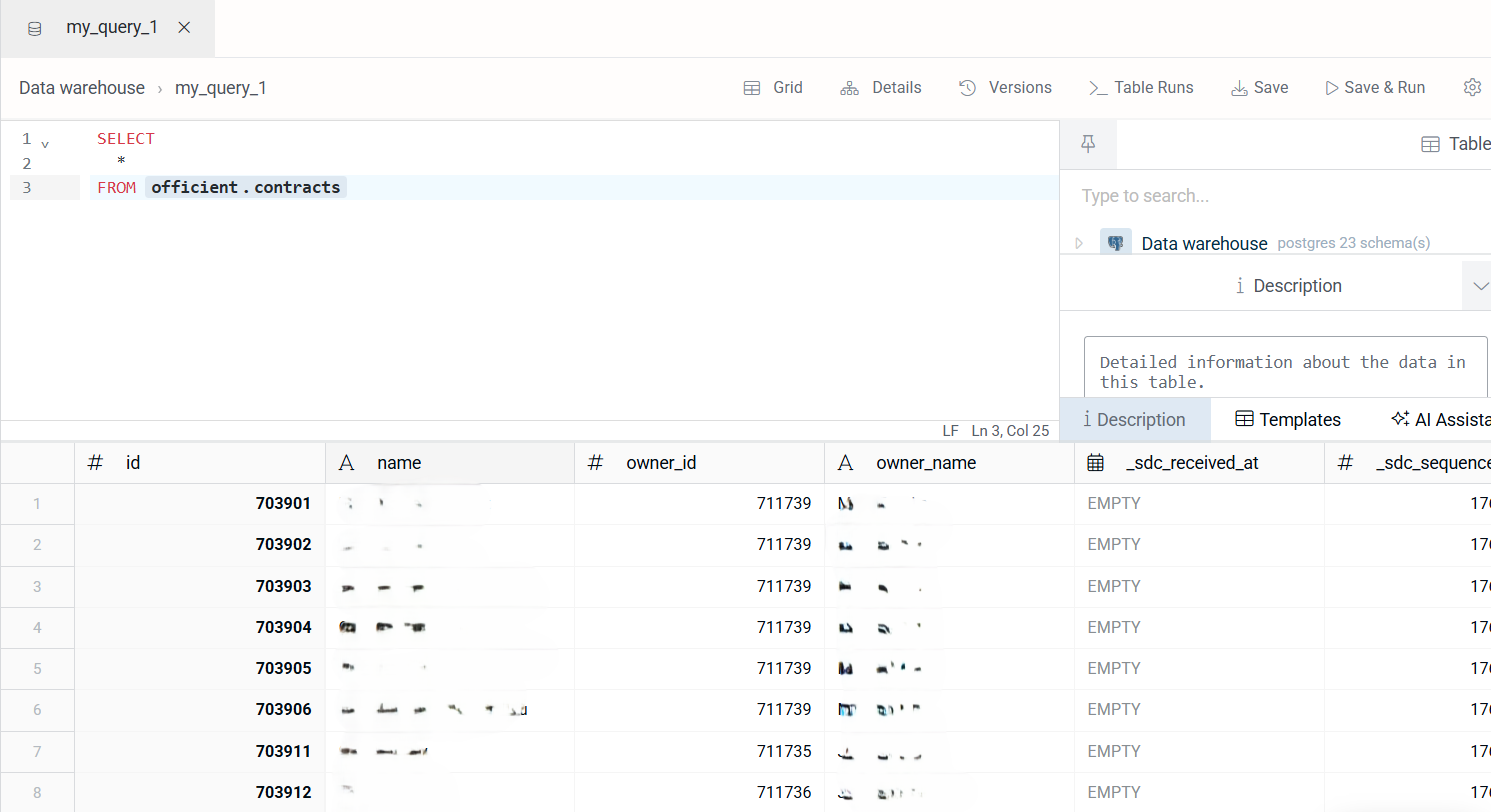Show query Versions history
The image size is (1491, 812).
point(1005,88)
